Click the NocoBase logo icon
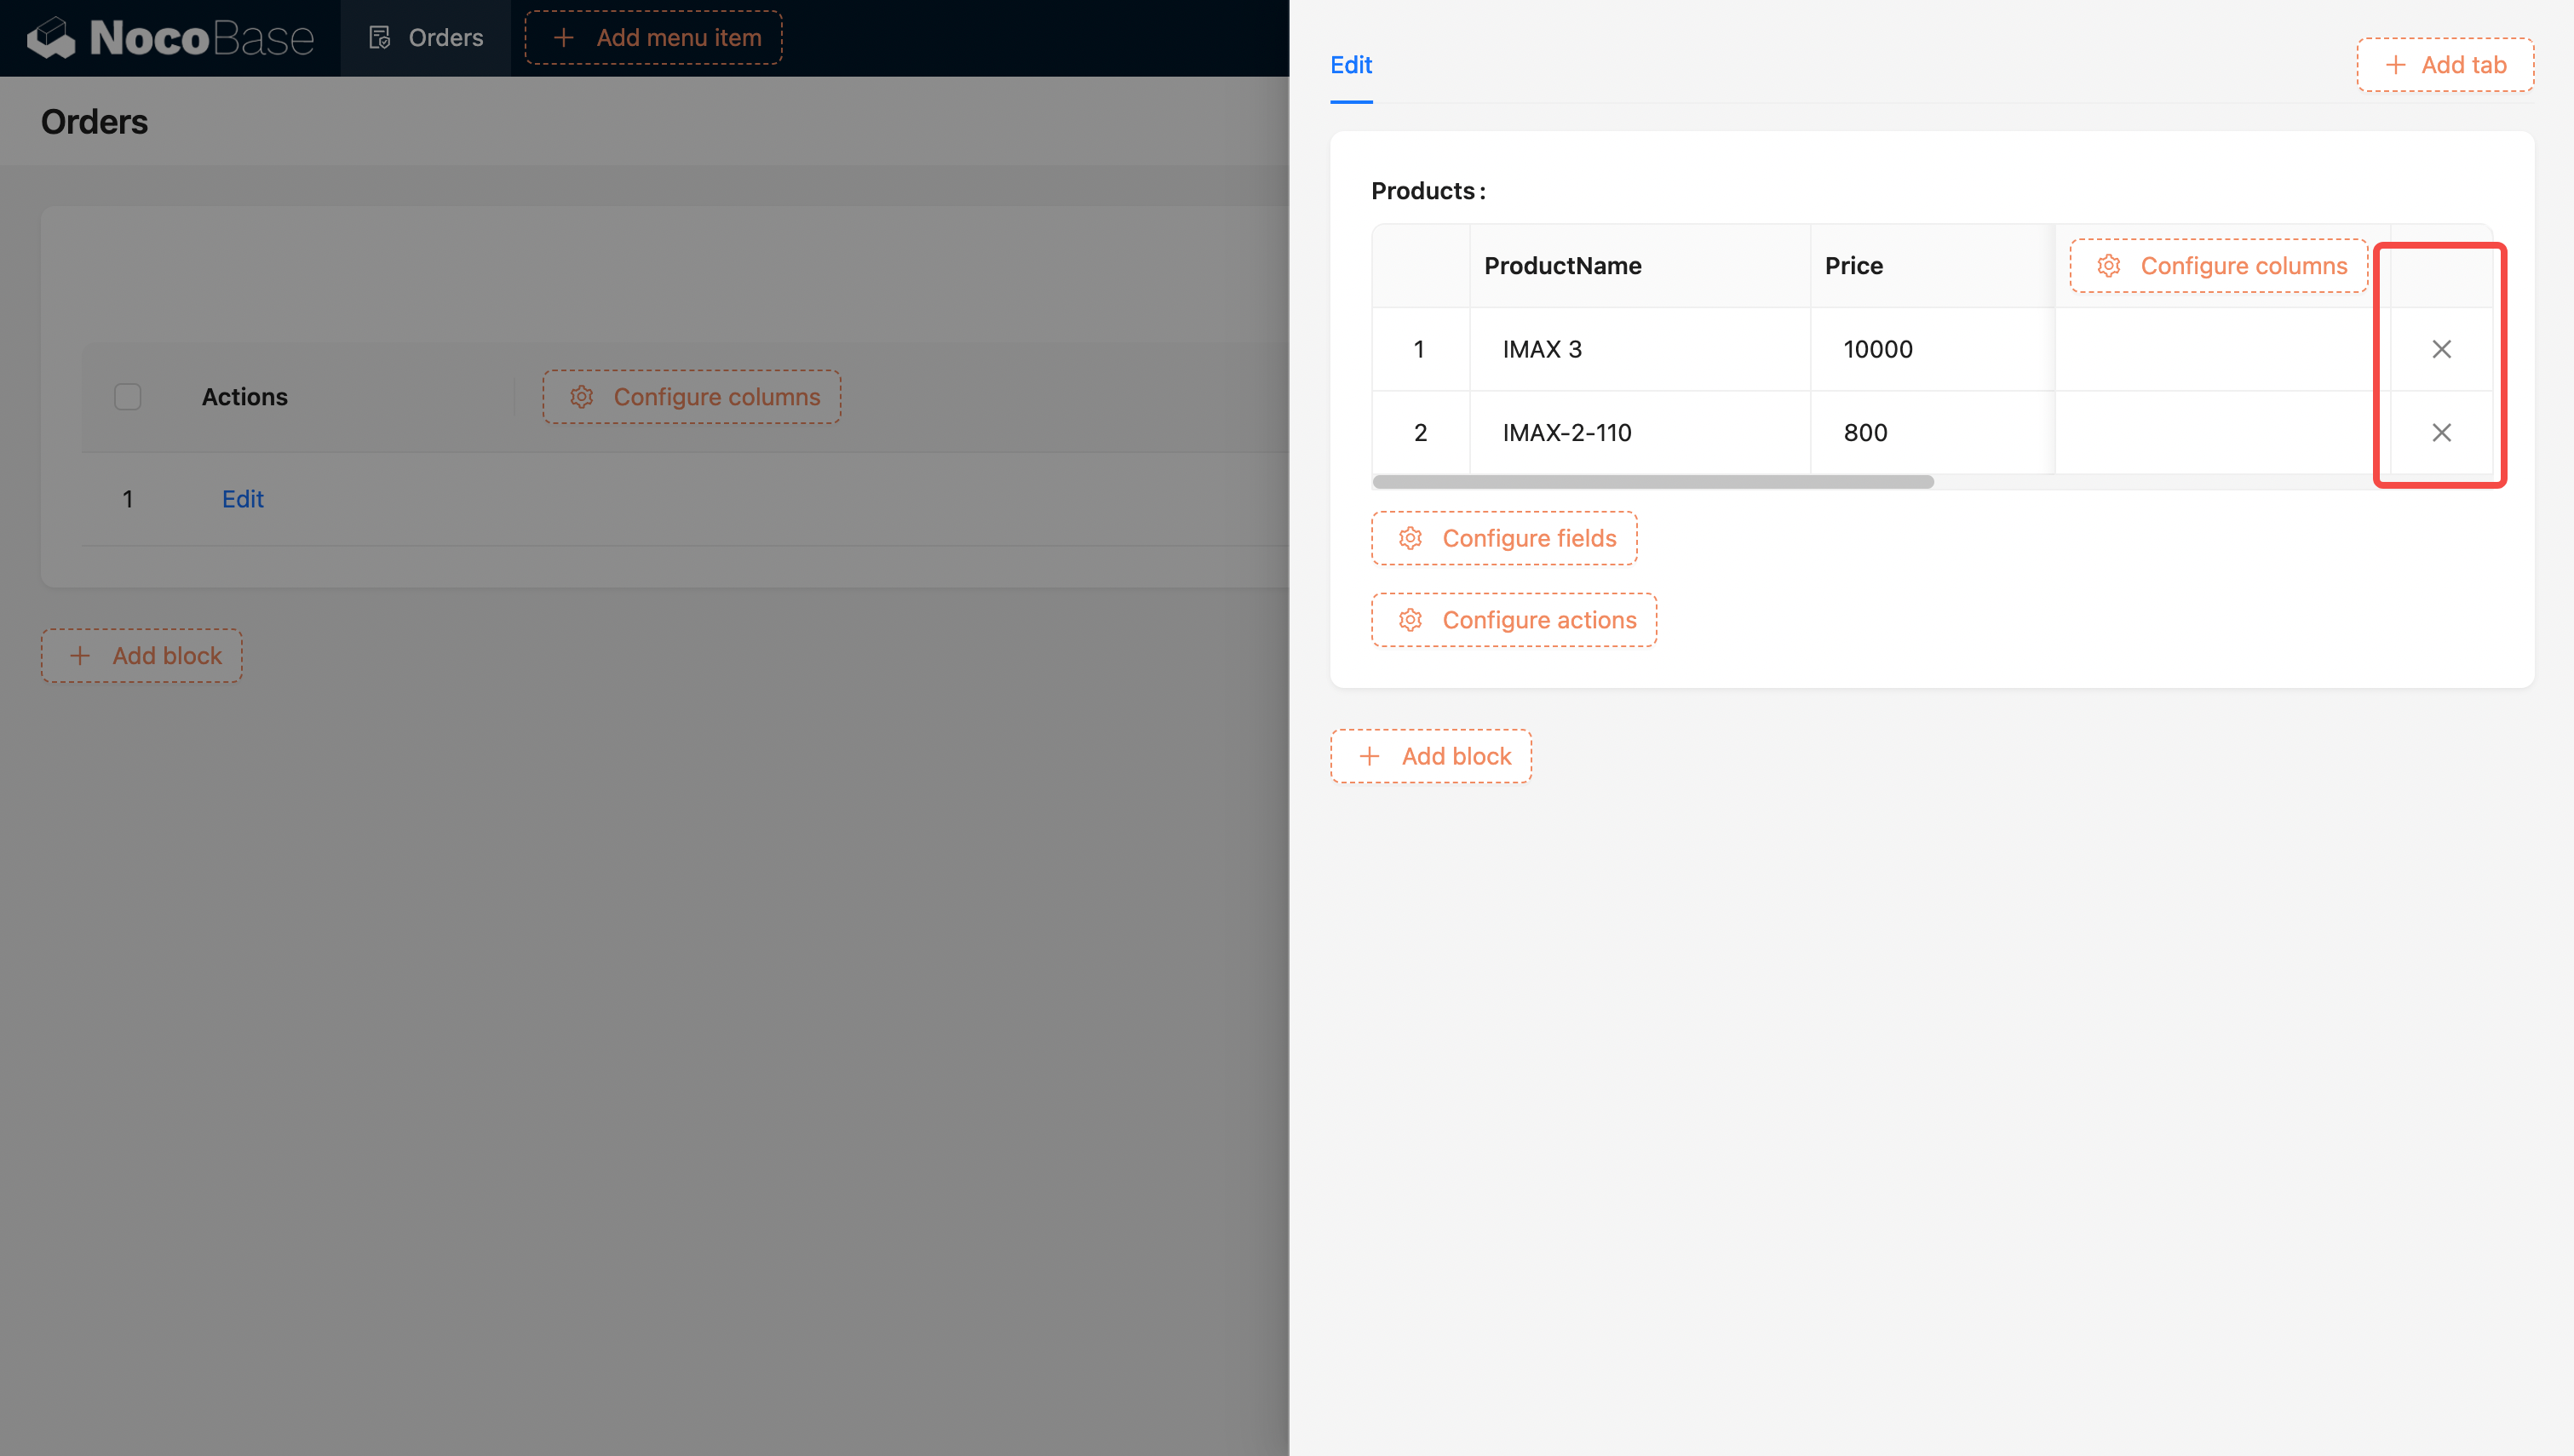 (51, 38)
